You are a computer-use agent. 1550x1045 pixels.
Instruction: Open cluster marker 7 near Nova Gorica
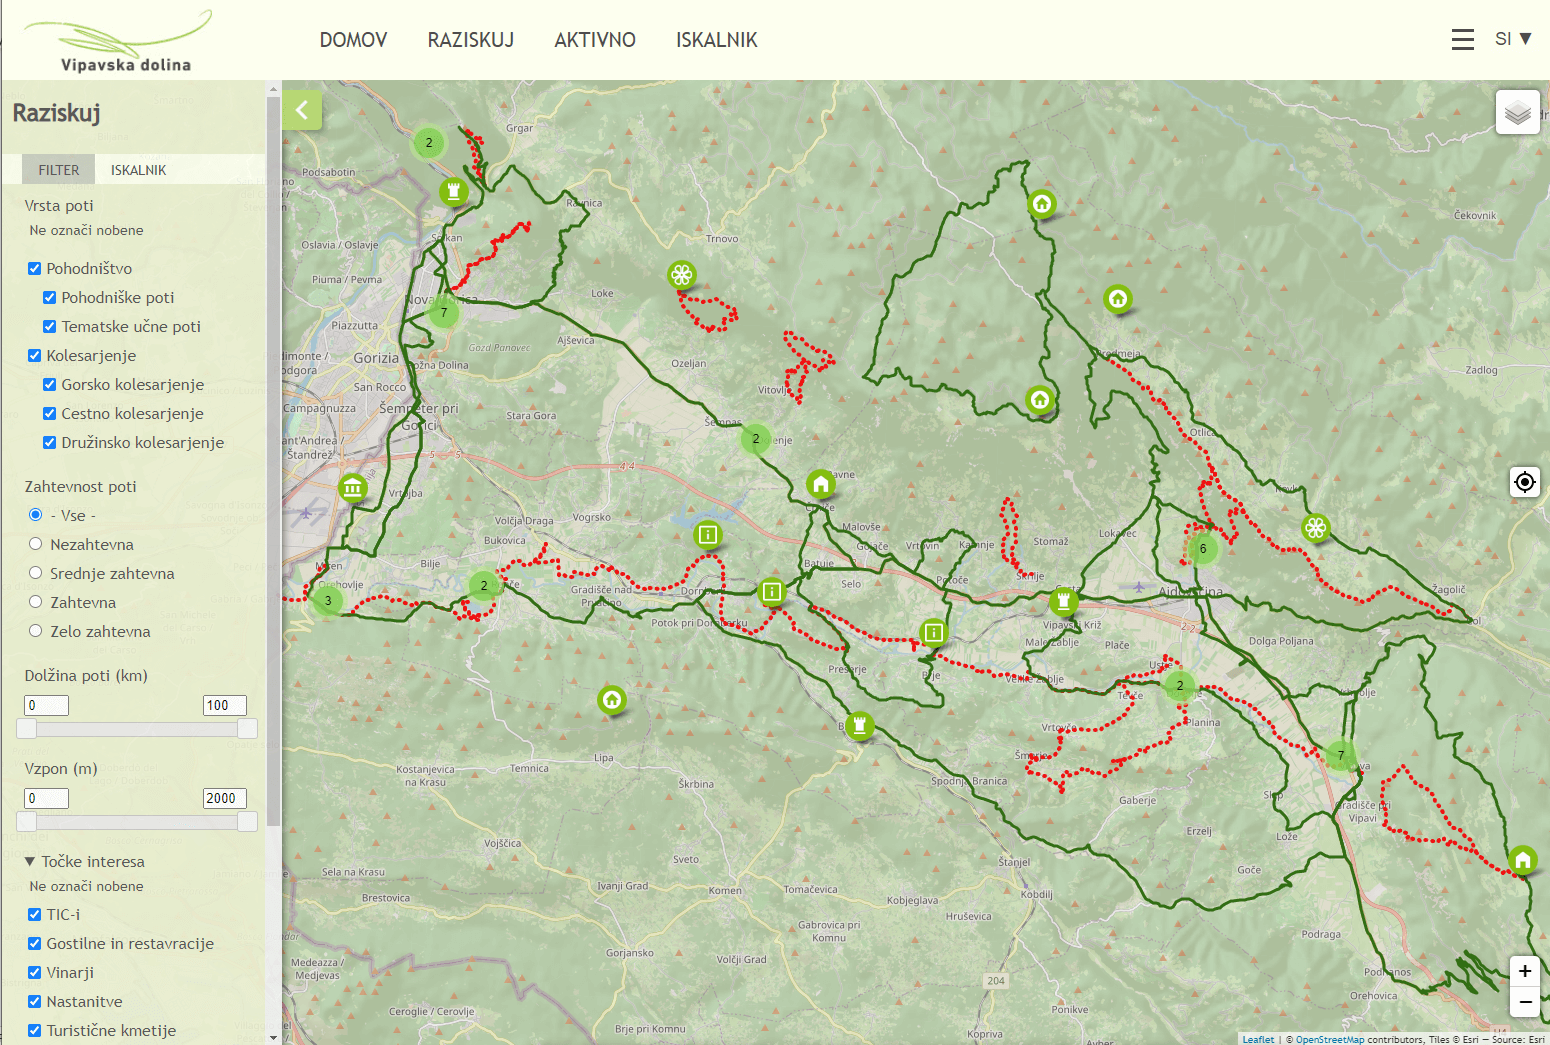click(443, 312)
